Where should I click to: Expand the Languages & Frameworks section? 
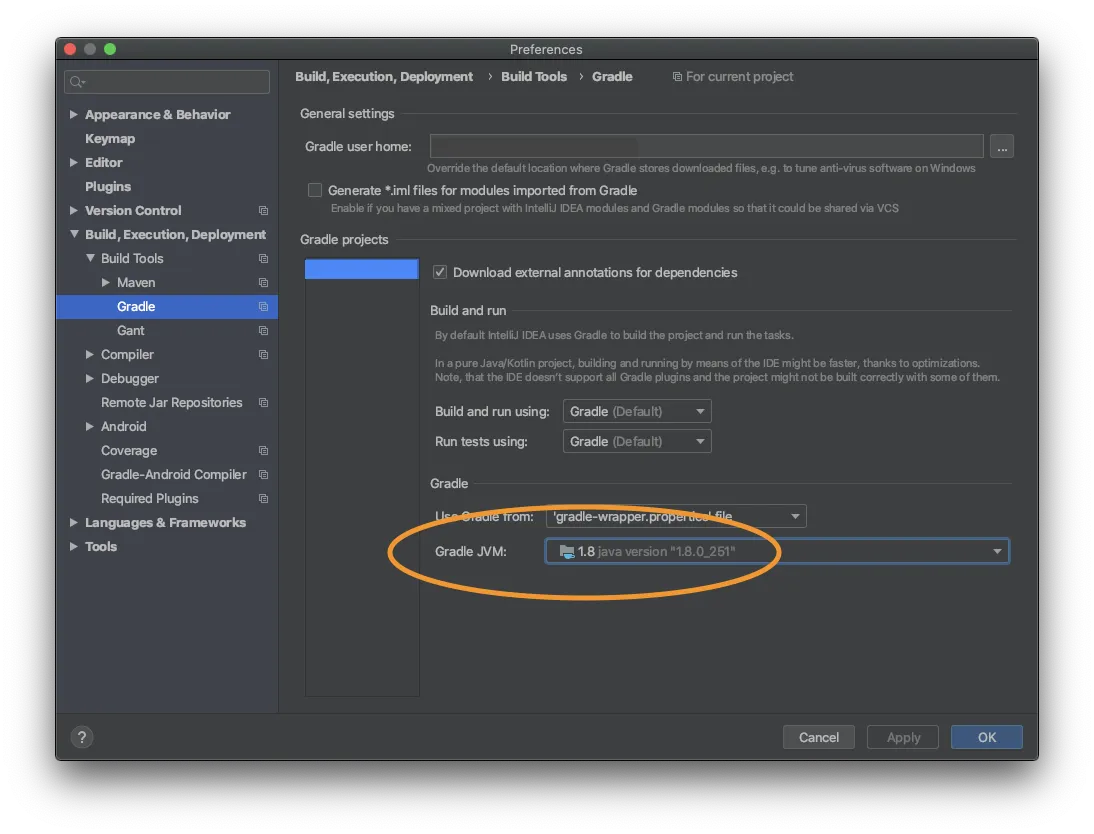[x=74, y=523]
